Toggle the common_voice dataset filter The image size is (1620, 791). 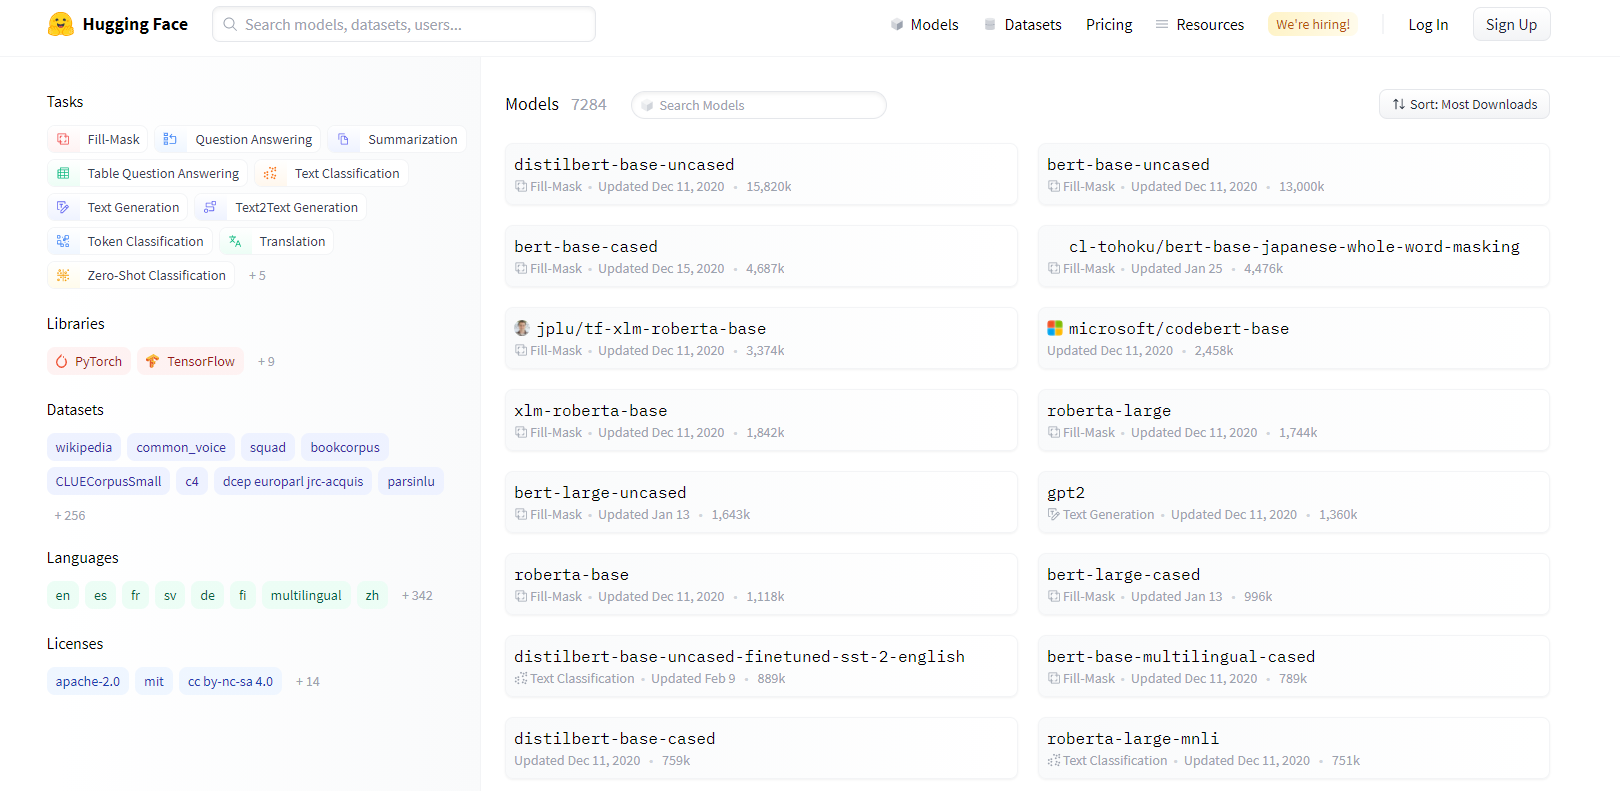pyautogui.click(x=181, y=447)
